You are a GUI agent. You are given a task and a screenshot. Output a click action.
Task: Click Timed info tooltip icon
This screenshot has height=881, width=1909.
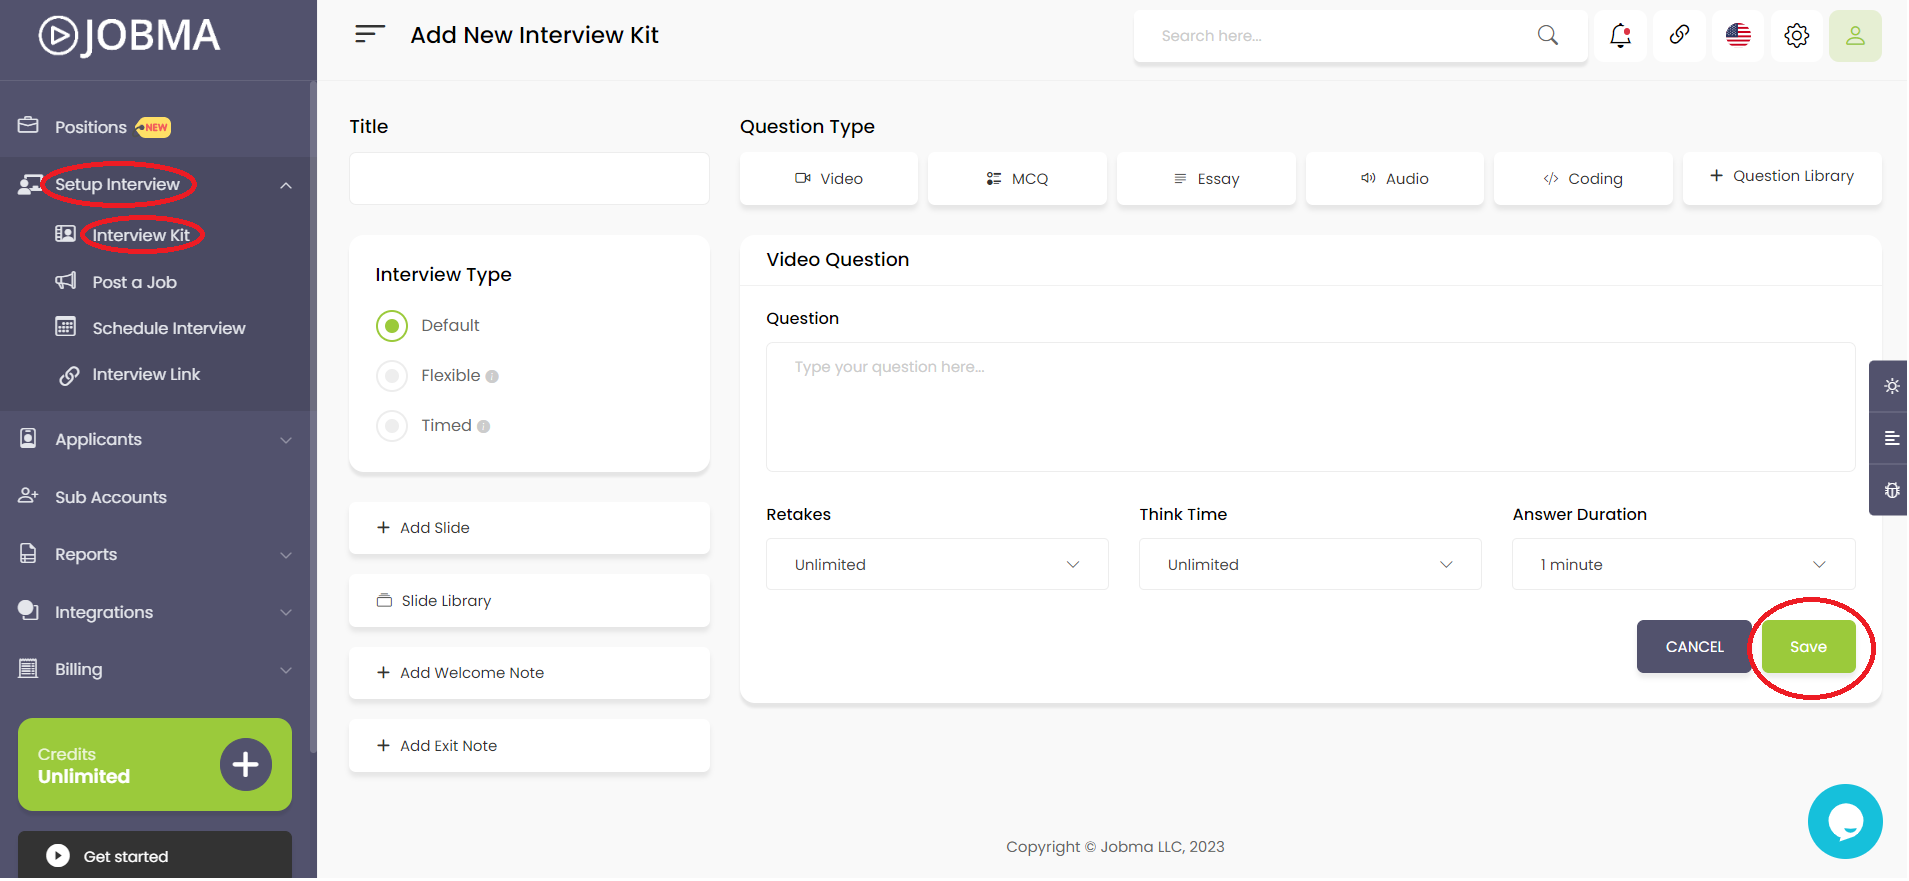pos(484,427)
